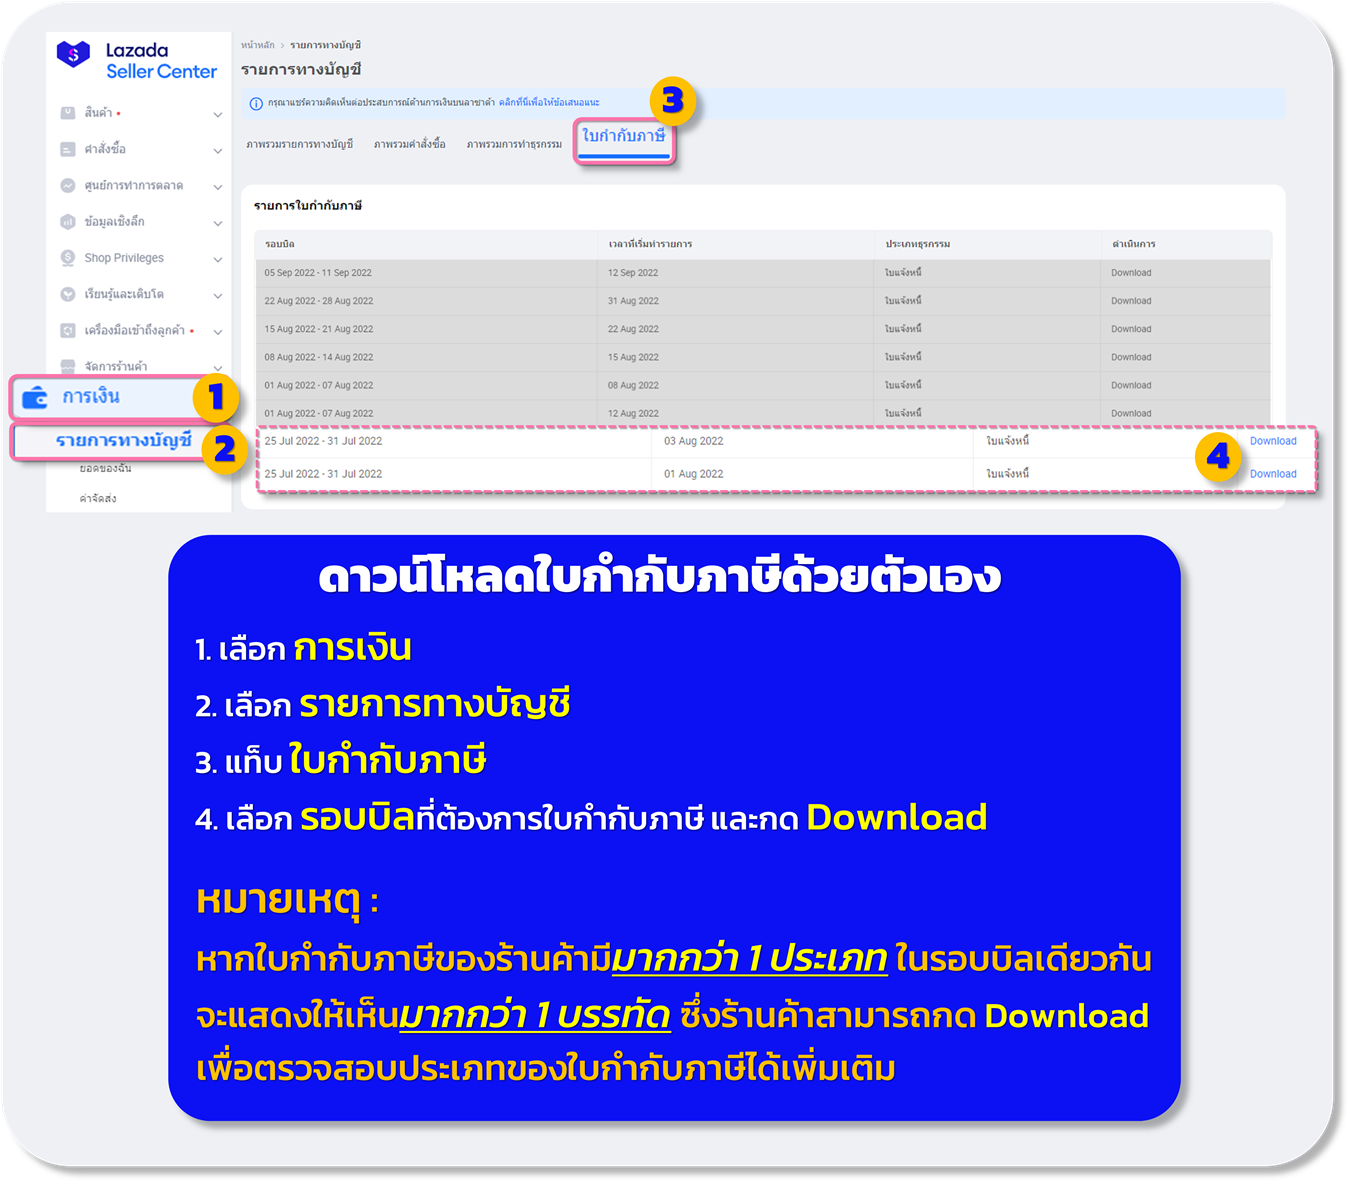The image size is (1350, 1183).
Task: Select the ยอดของฉัน sidebar entry
Action: pyautogui.click(x=107, y=468)
